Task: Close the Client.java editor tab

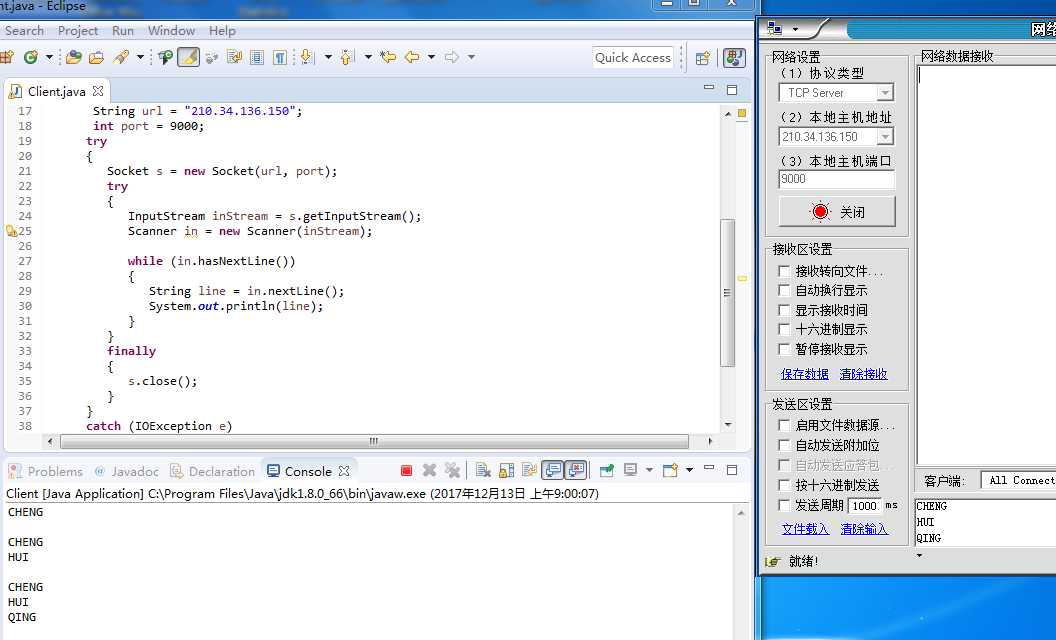Action: (98, 91)
